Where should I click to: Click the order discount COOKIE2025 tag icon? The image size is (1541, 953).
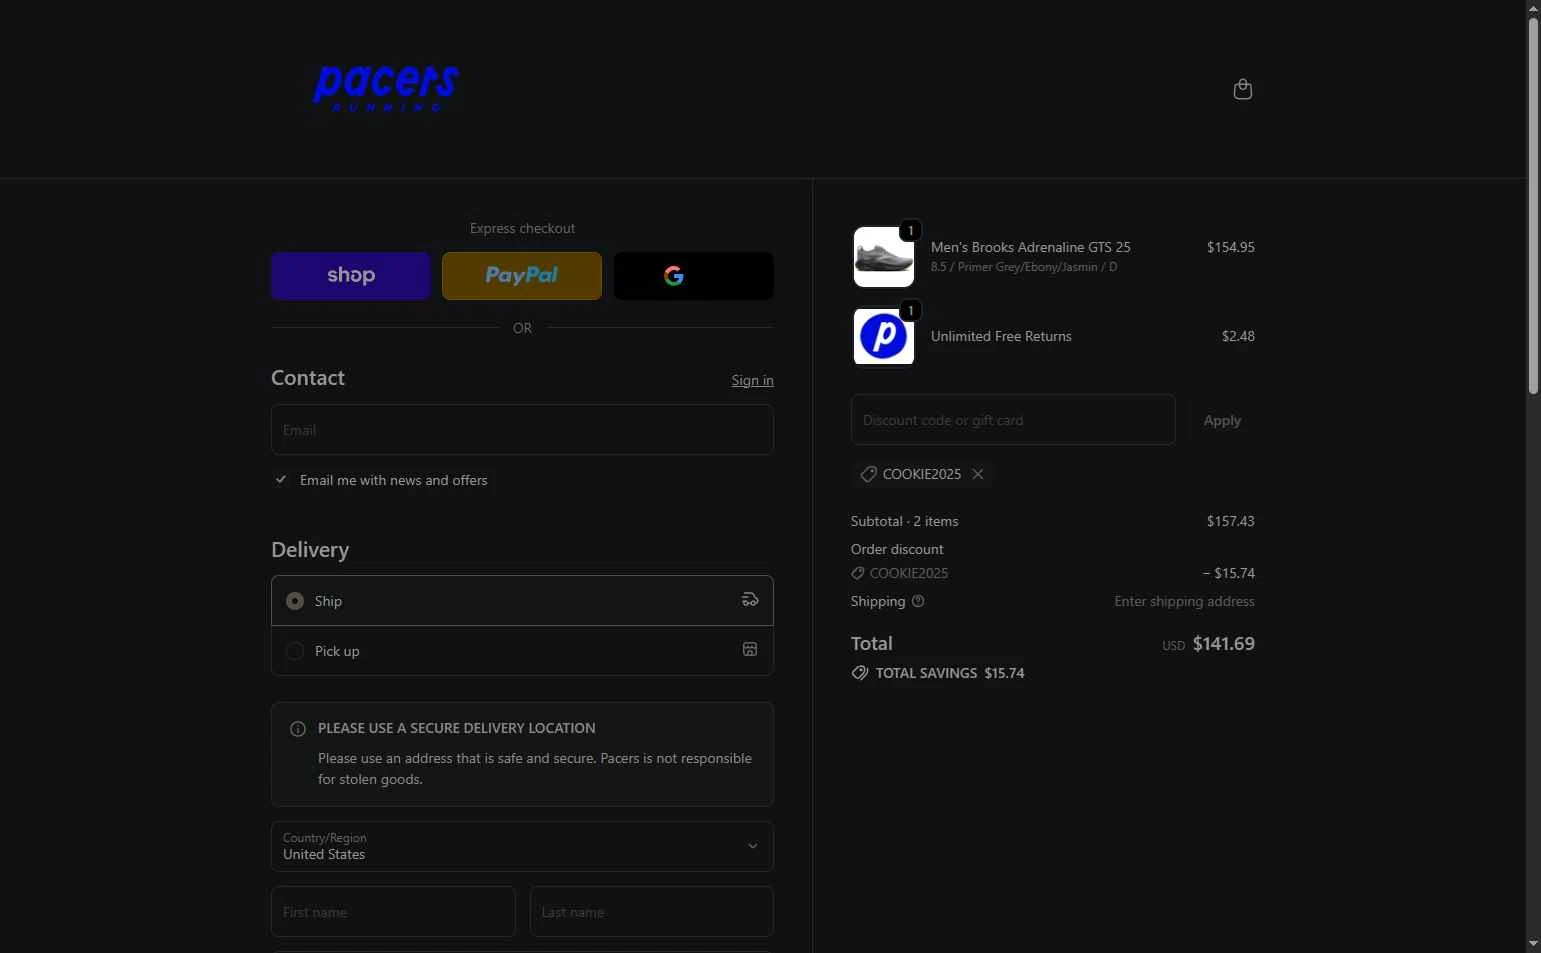pos(857,573)
